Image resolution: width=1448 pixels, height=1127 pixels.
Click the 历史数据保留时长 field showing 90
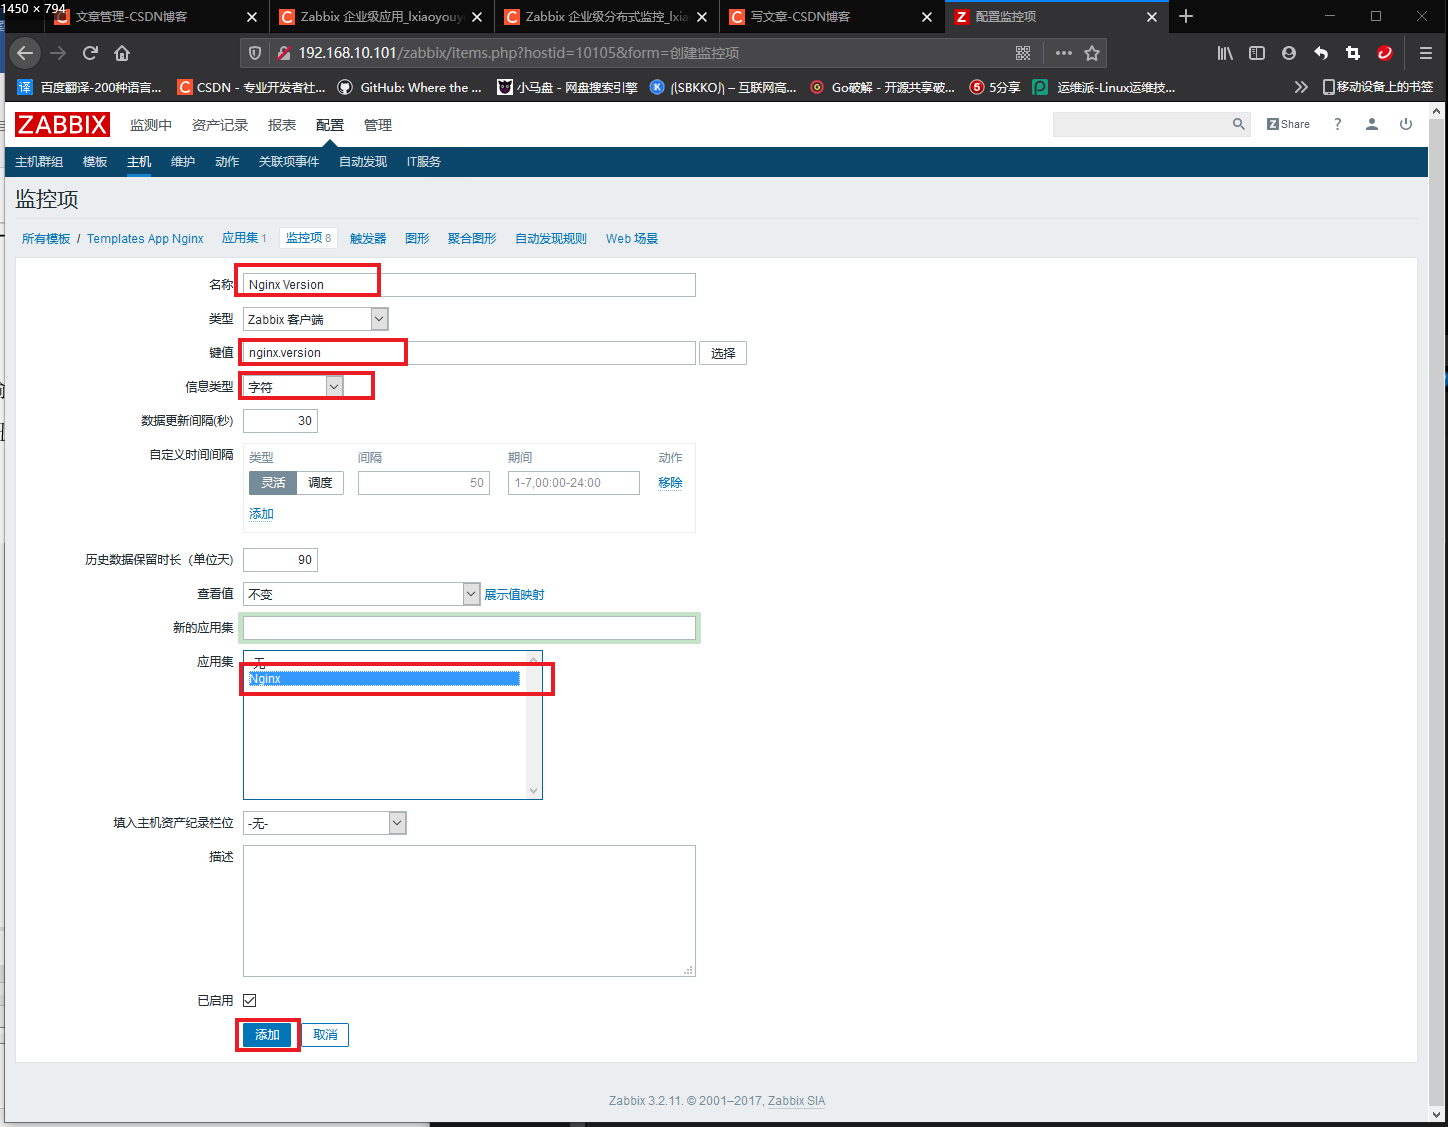(x=280, y=560)
